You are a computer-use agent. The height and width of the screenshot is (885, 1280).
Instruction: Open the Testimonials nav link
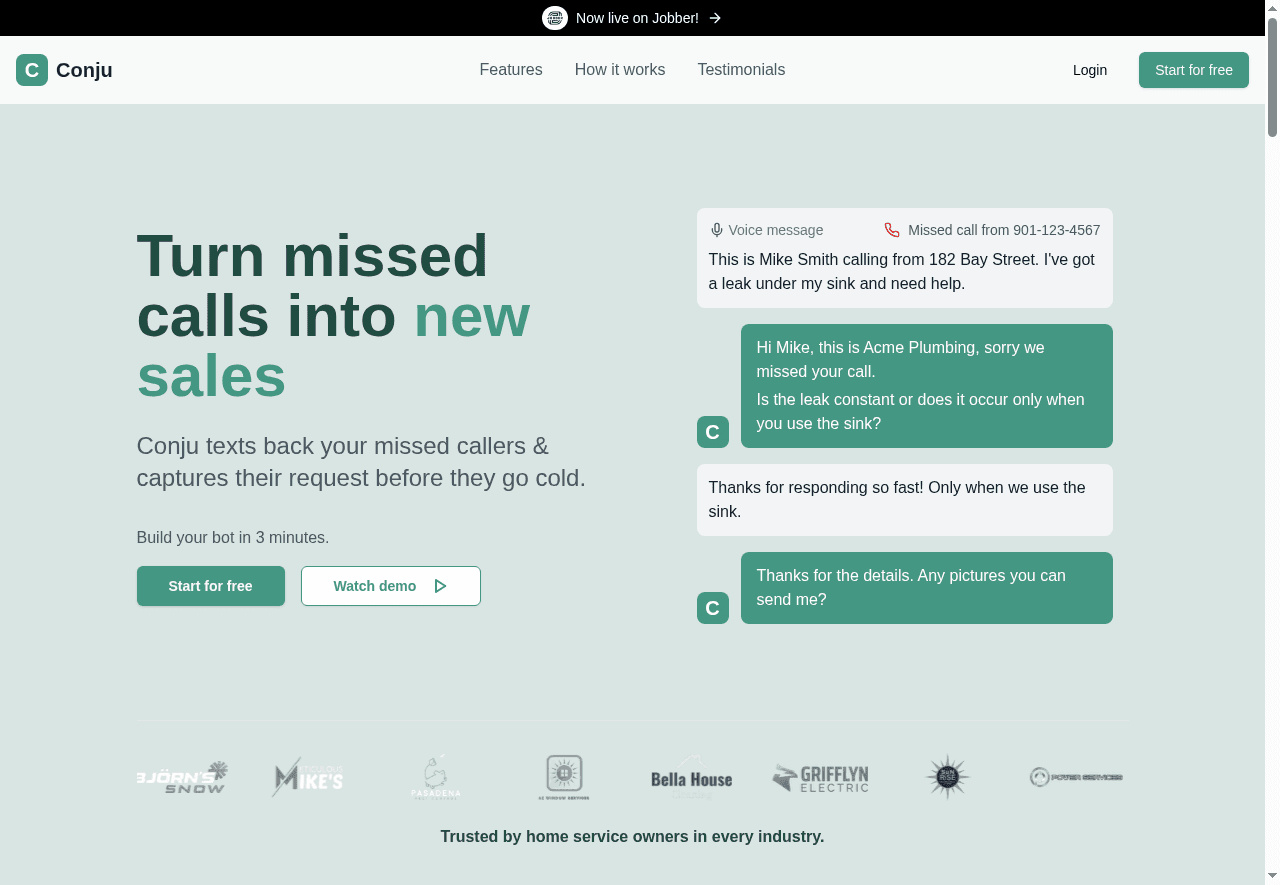741,70
